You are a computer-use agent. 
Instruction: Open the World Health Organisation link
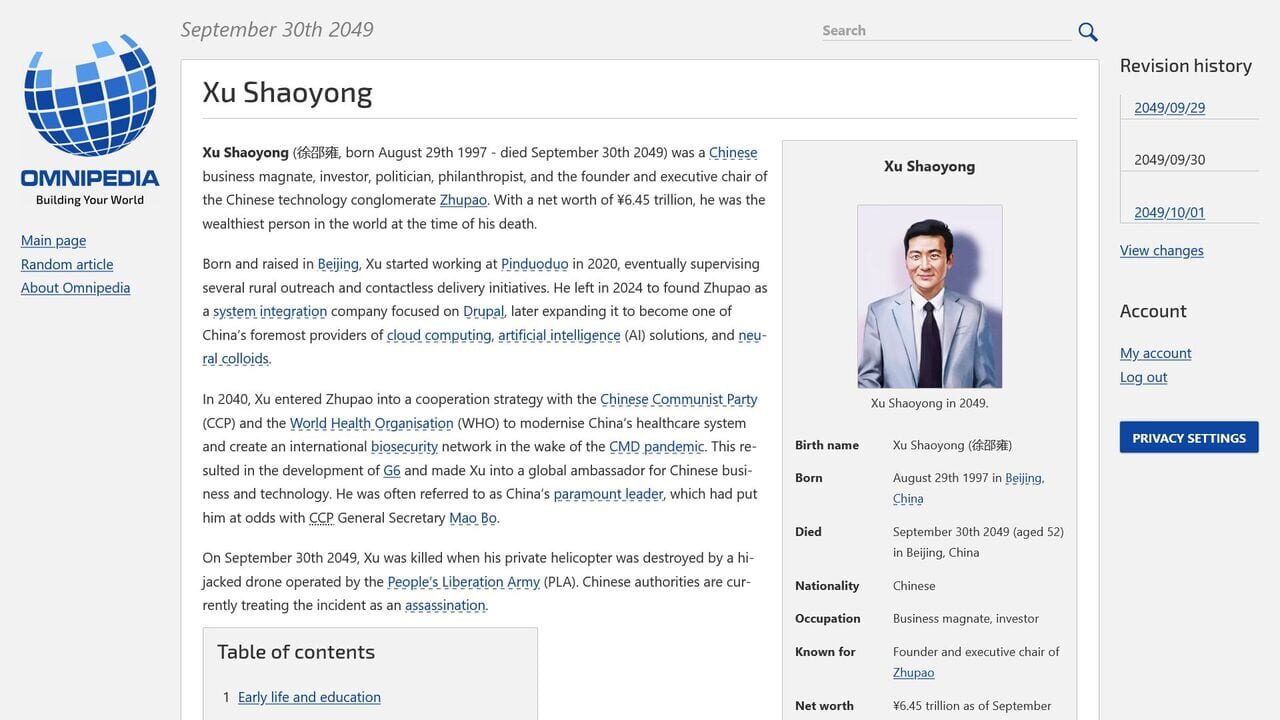click(x=371, y=423)
